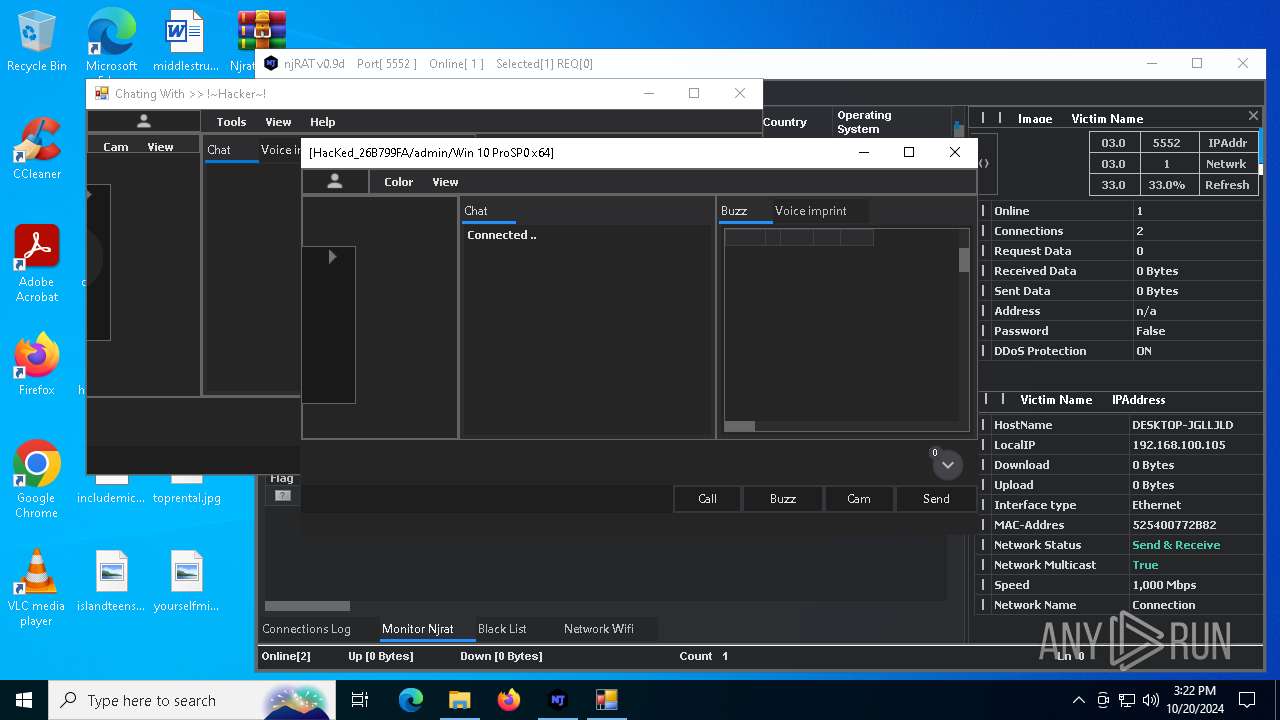The height and width of the screenshot is (720, 1280).
Task: Click the Connected .. message in chat
Action: [x=502, y=235]
